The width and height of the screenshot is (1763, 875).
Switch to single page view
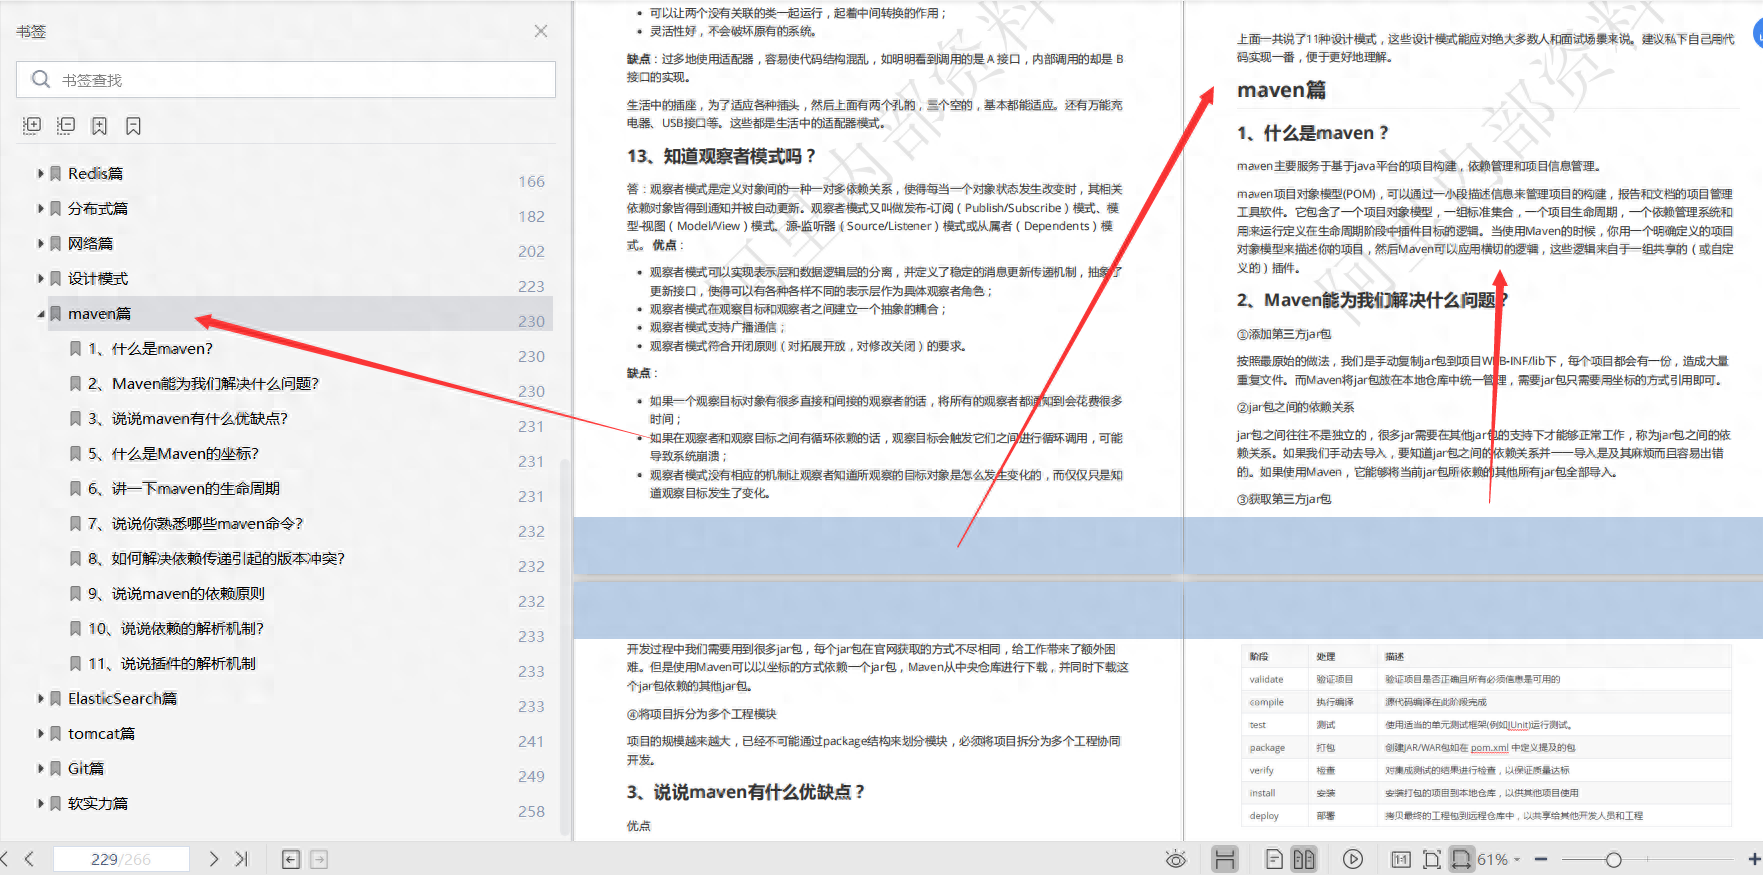point(1274,859)
